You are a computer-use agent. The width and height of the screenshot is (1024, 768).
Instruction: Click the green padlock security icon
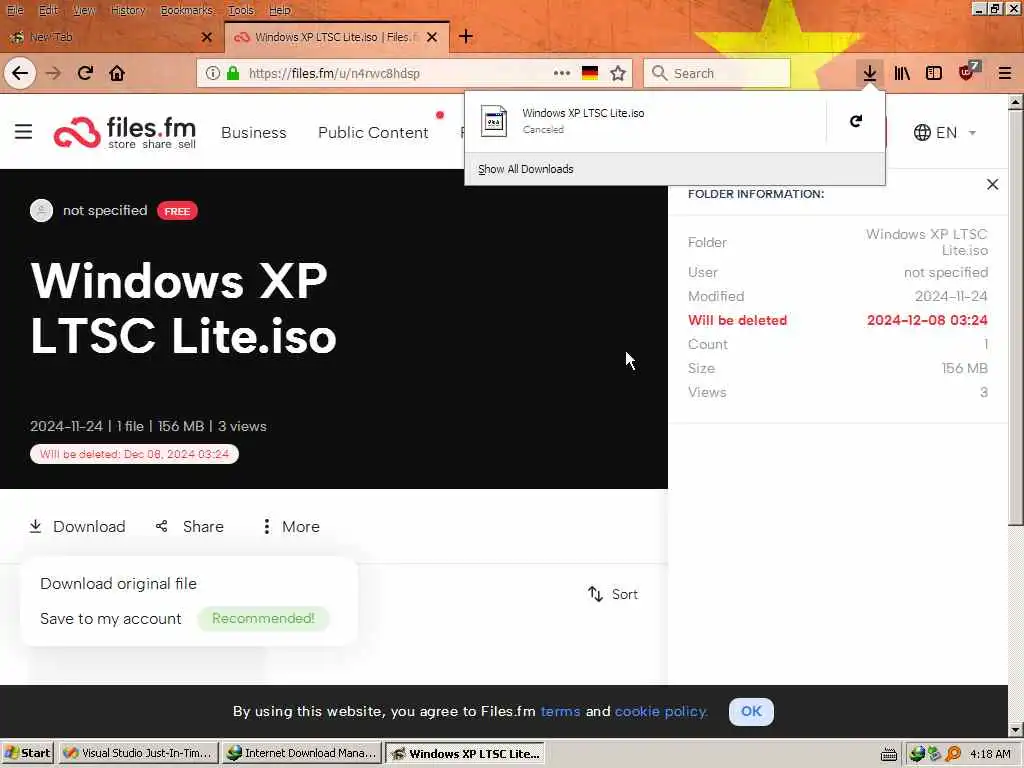click(233, 73)
